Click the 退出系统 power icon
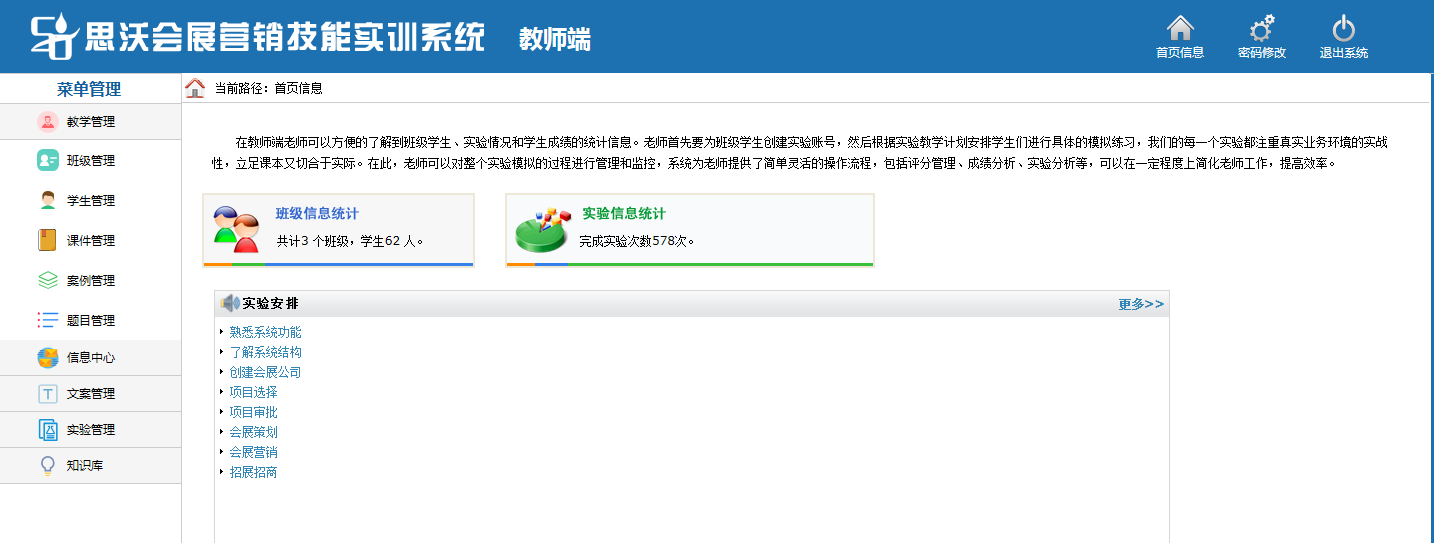The image size is (1434, 543). pyautogui.click(x=1343, y=29)
